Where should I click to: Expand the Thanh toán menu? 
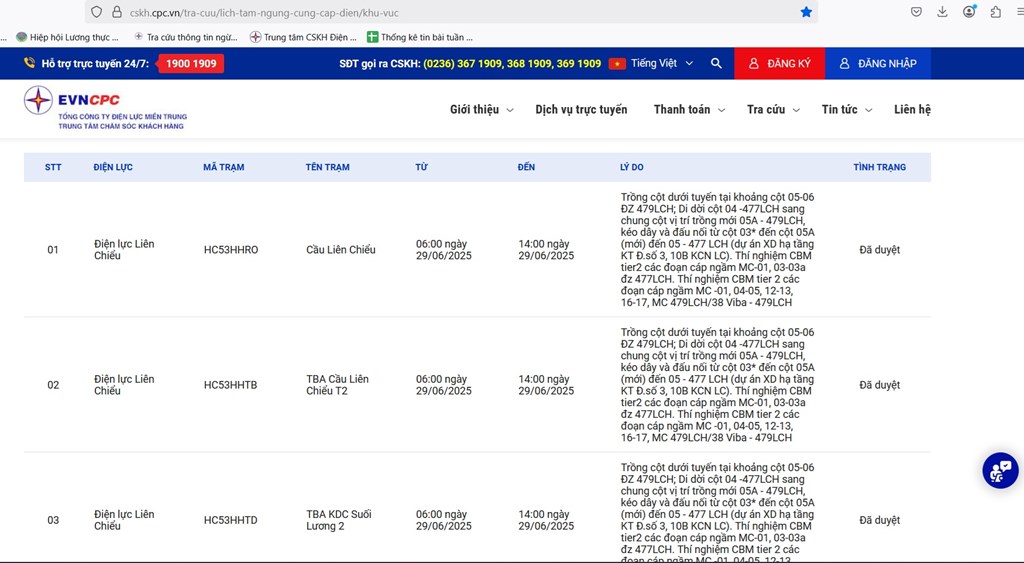(x=689, y=110)
